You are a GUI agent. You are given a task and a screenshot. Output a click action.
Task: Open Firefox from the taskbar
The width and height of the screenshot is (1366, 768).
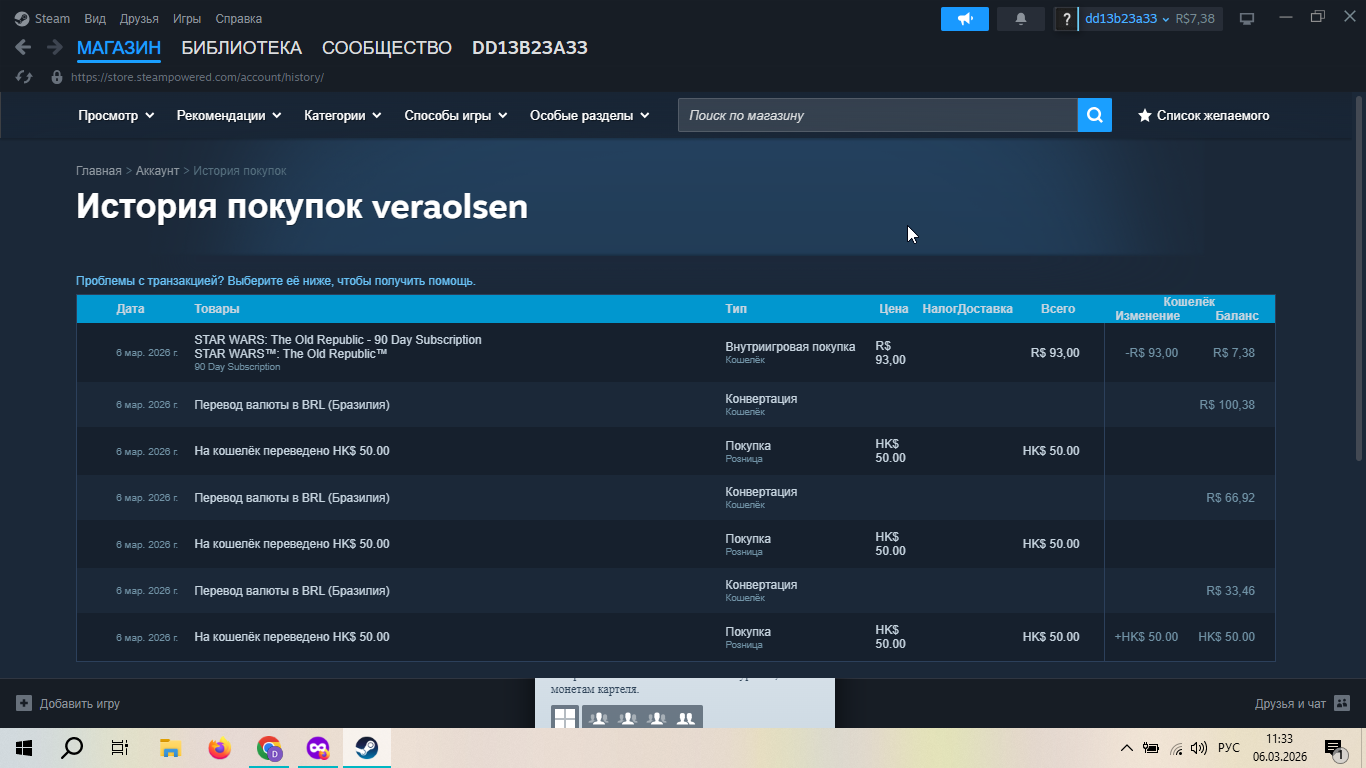pyautogui.click(x=219, y=748)
